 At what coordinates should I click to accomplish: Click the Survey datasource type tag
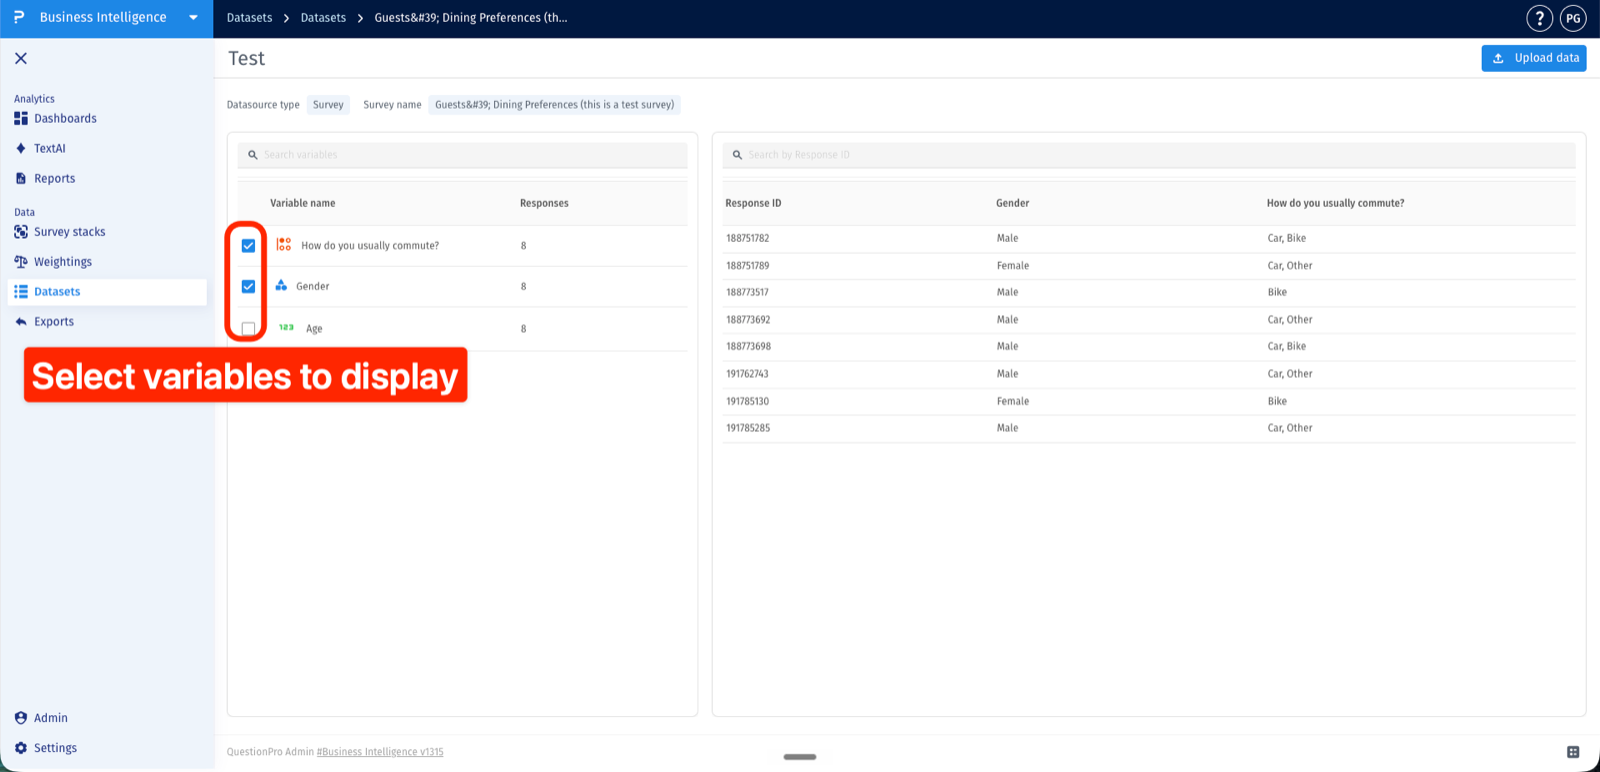(328, 104)
